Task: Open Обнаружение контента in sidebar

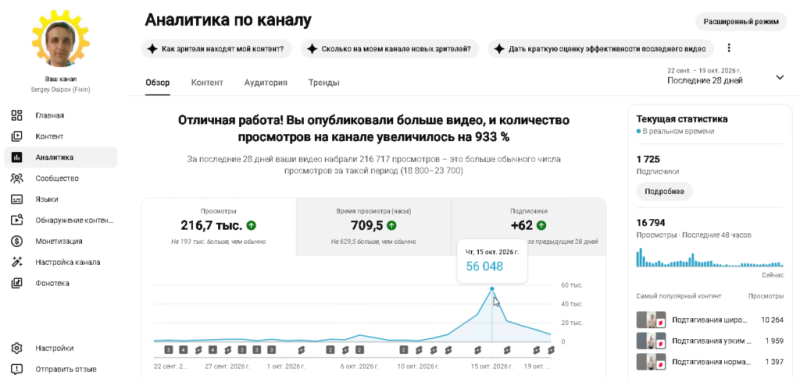Action: pos(60,220)
